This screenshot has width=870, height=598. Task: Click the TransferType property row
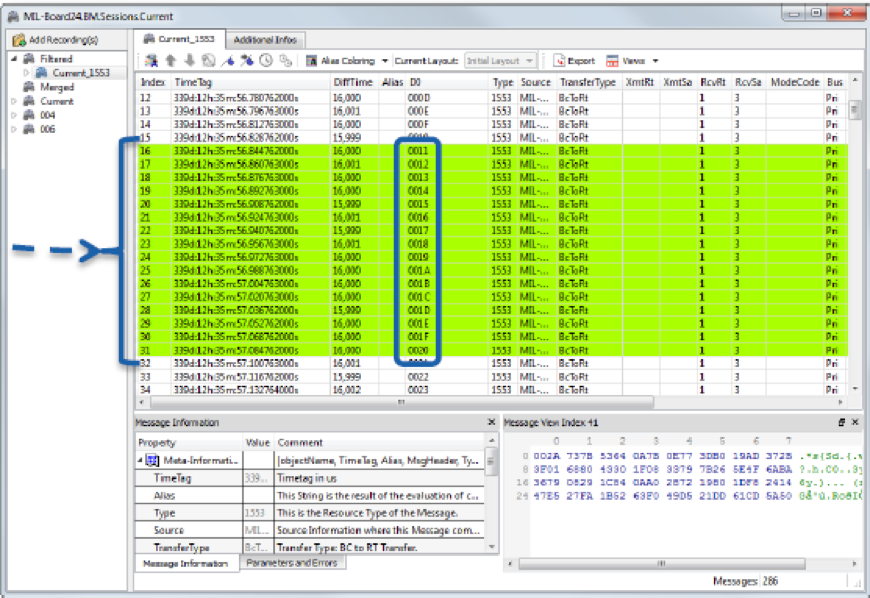(x=310, y=548)
